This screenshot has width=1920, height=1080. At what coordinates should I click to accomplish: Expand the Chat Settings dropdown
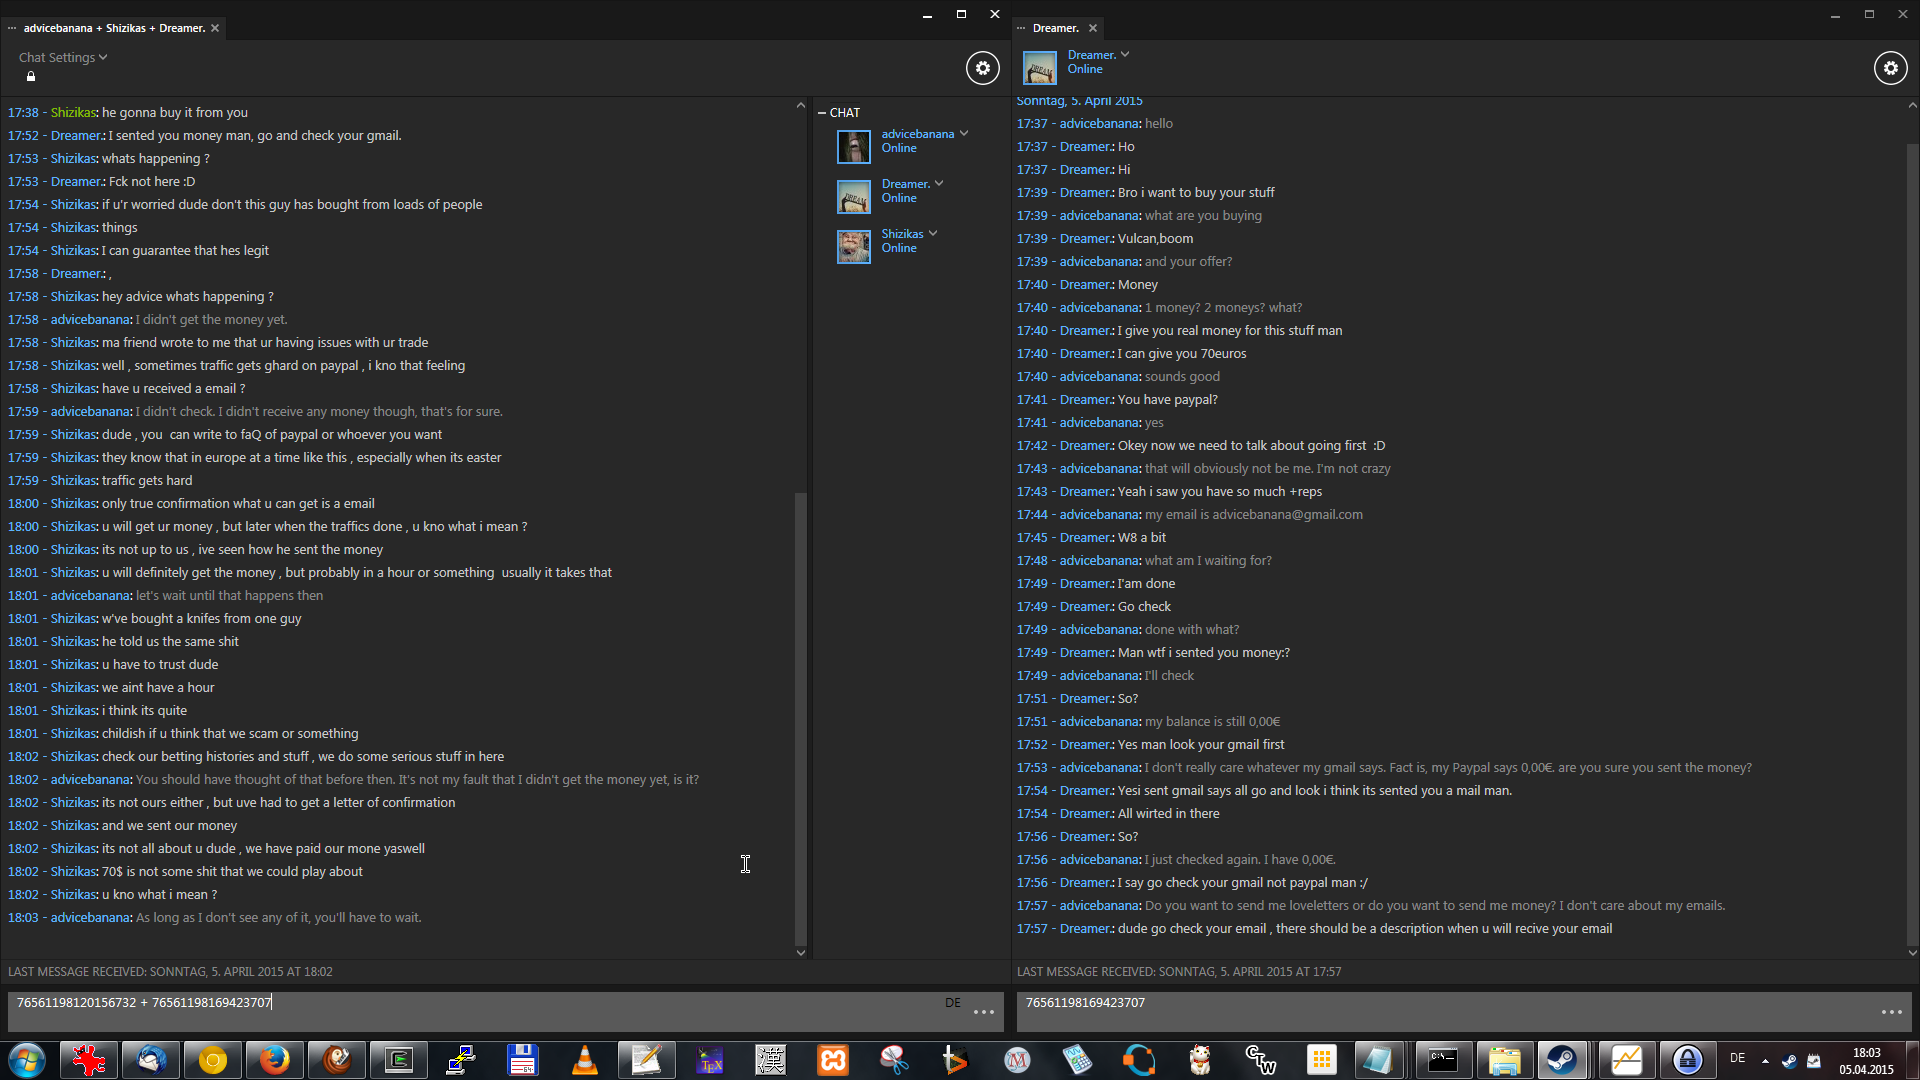pos(62,58)
